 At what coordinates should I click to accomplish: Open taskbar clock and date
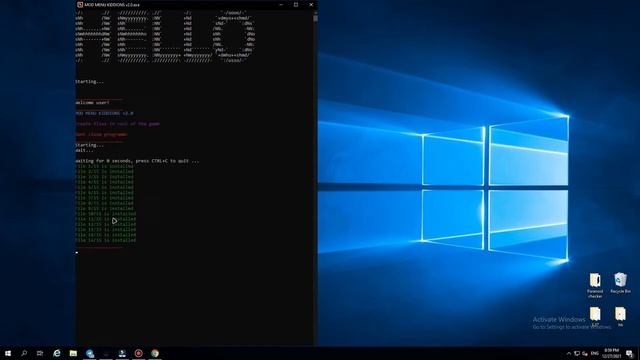[611, 353]
